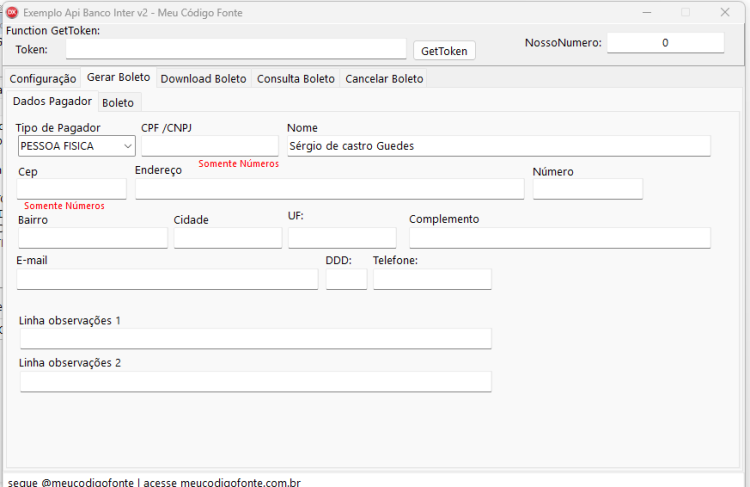
Task: Click the Linha observações 2 field
Action: (x=255, y=382)
